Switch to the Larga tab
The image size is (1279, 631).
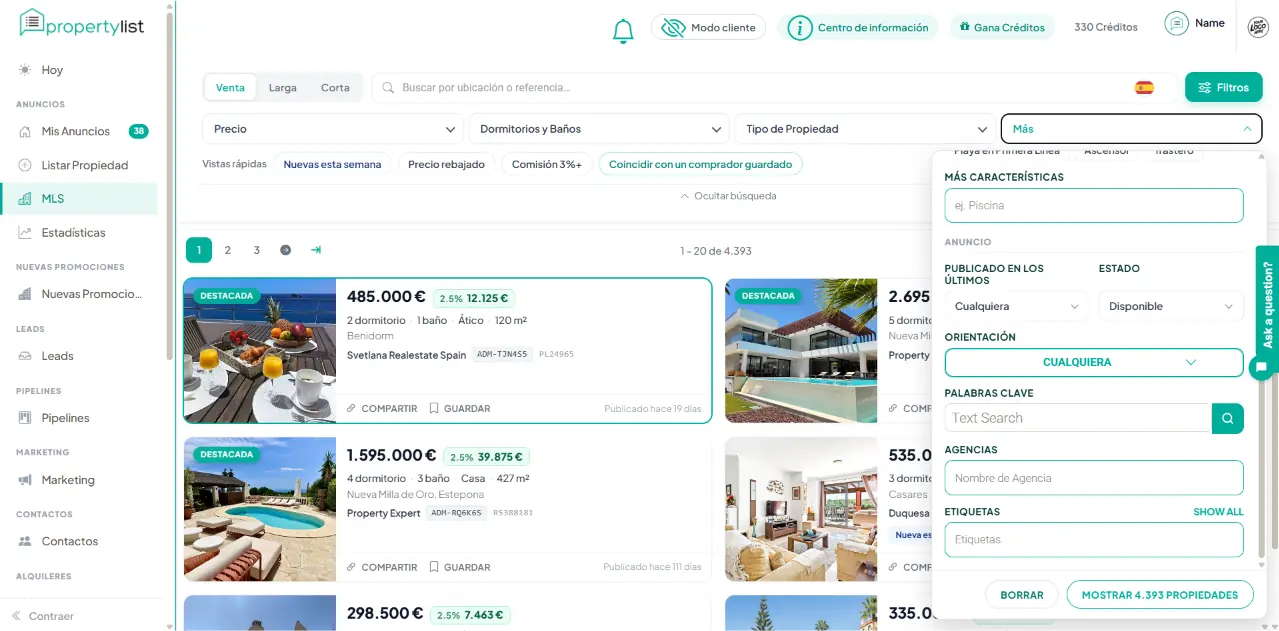pos(283,88)
